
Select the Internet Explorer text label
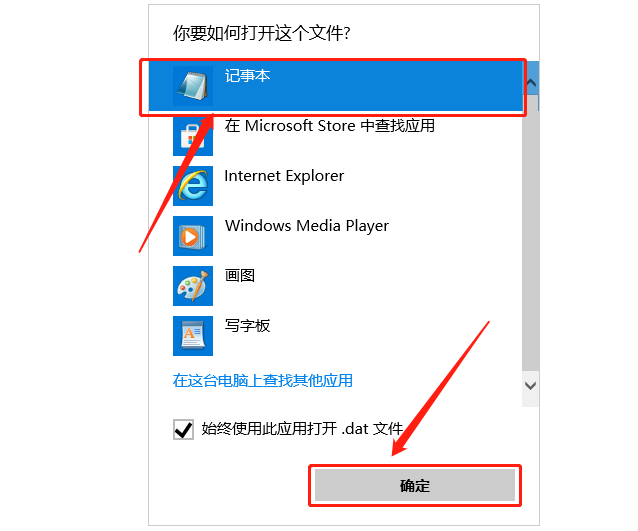[284, 176]
